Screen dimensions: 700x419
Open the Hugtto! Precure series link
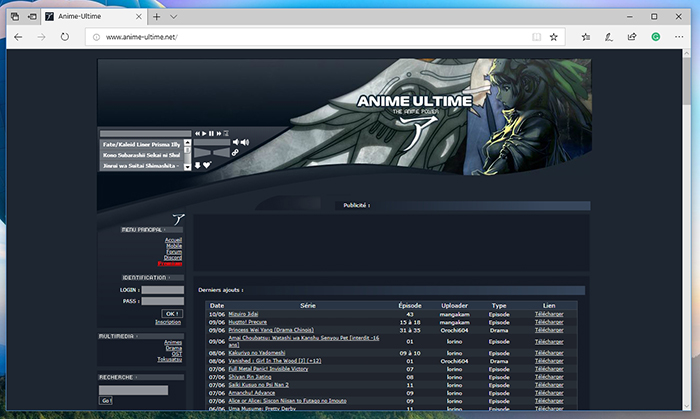click(248, 322)
